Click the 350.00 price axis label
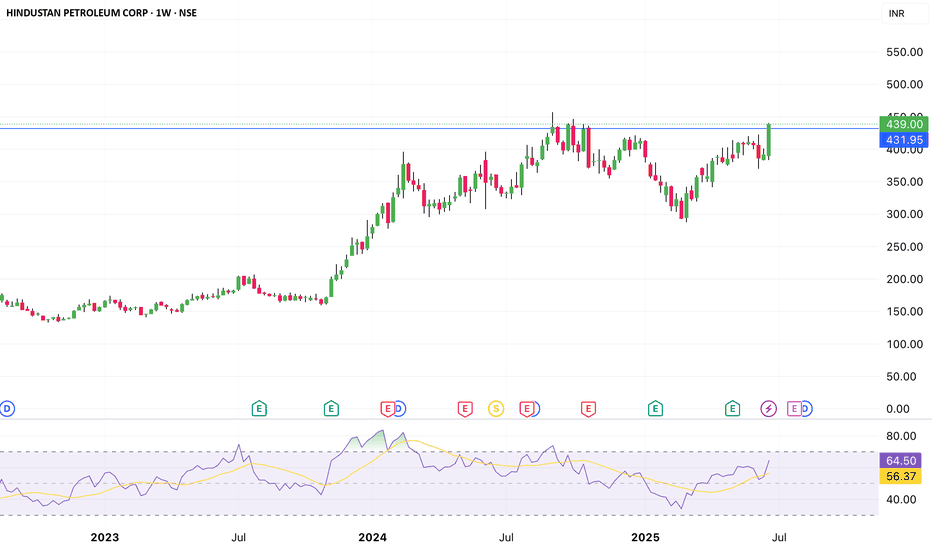 [x=905, y=182]
